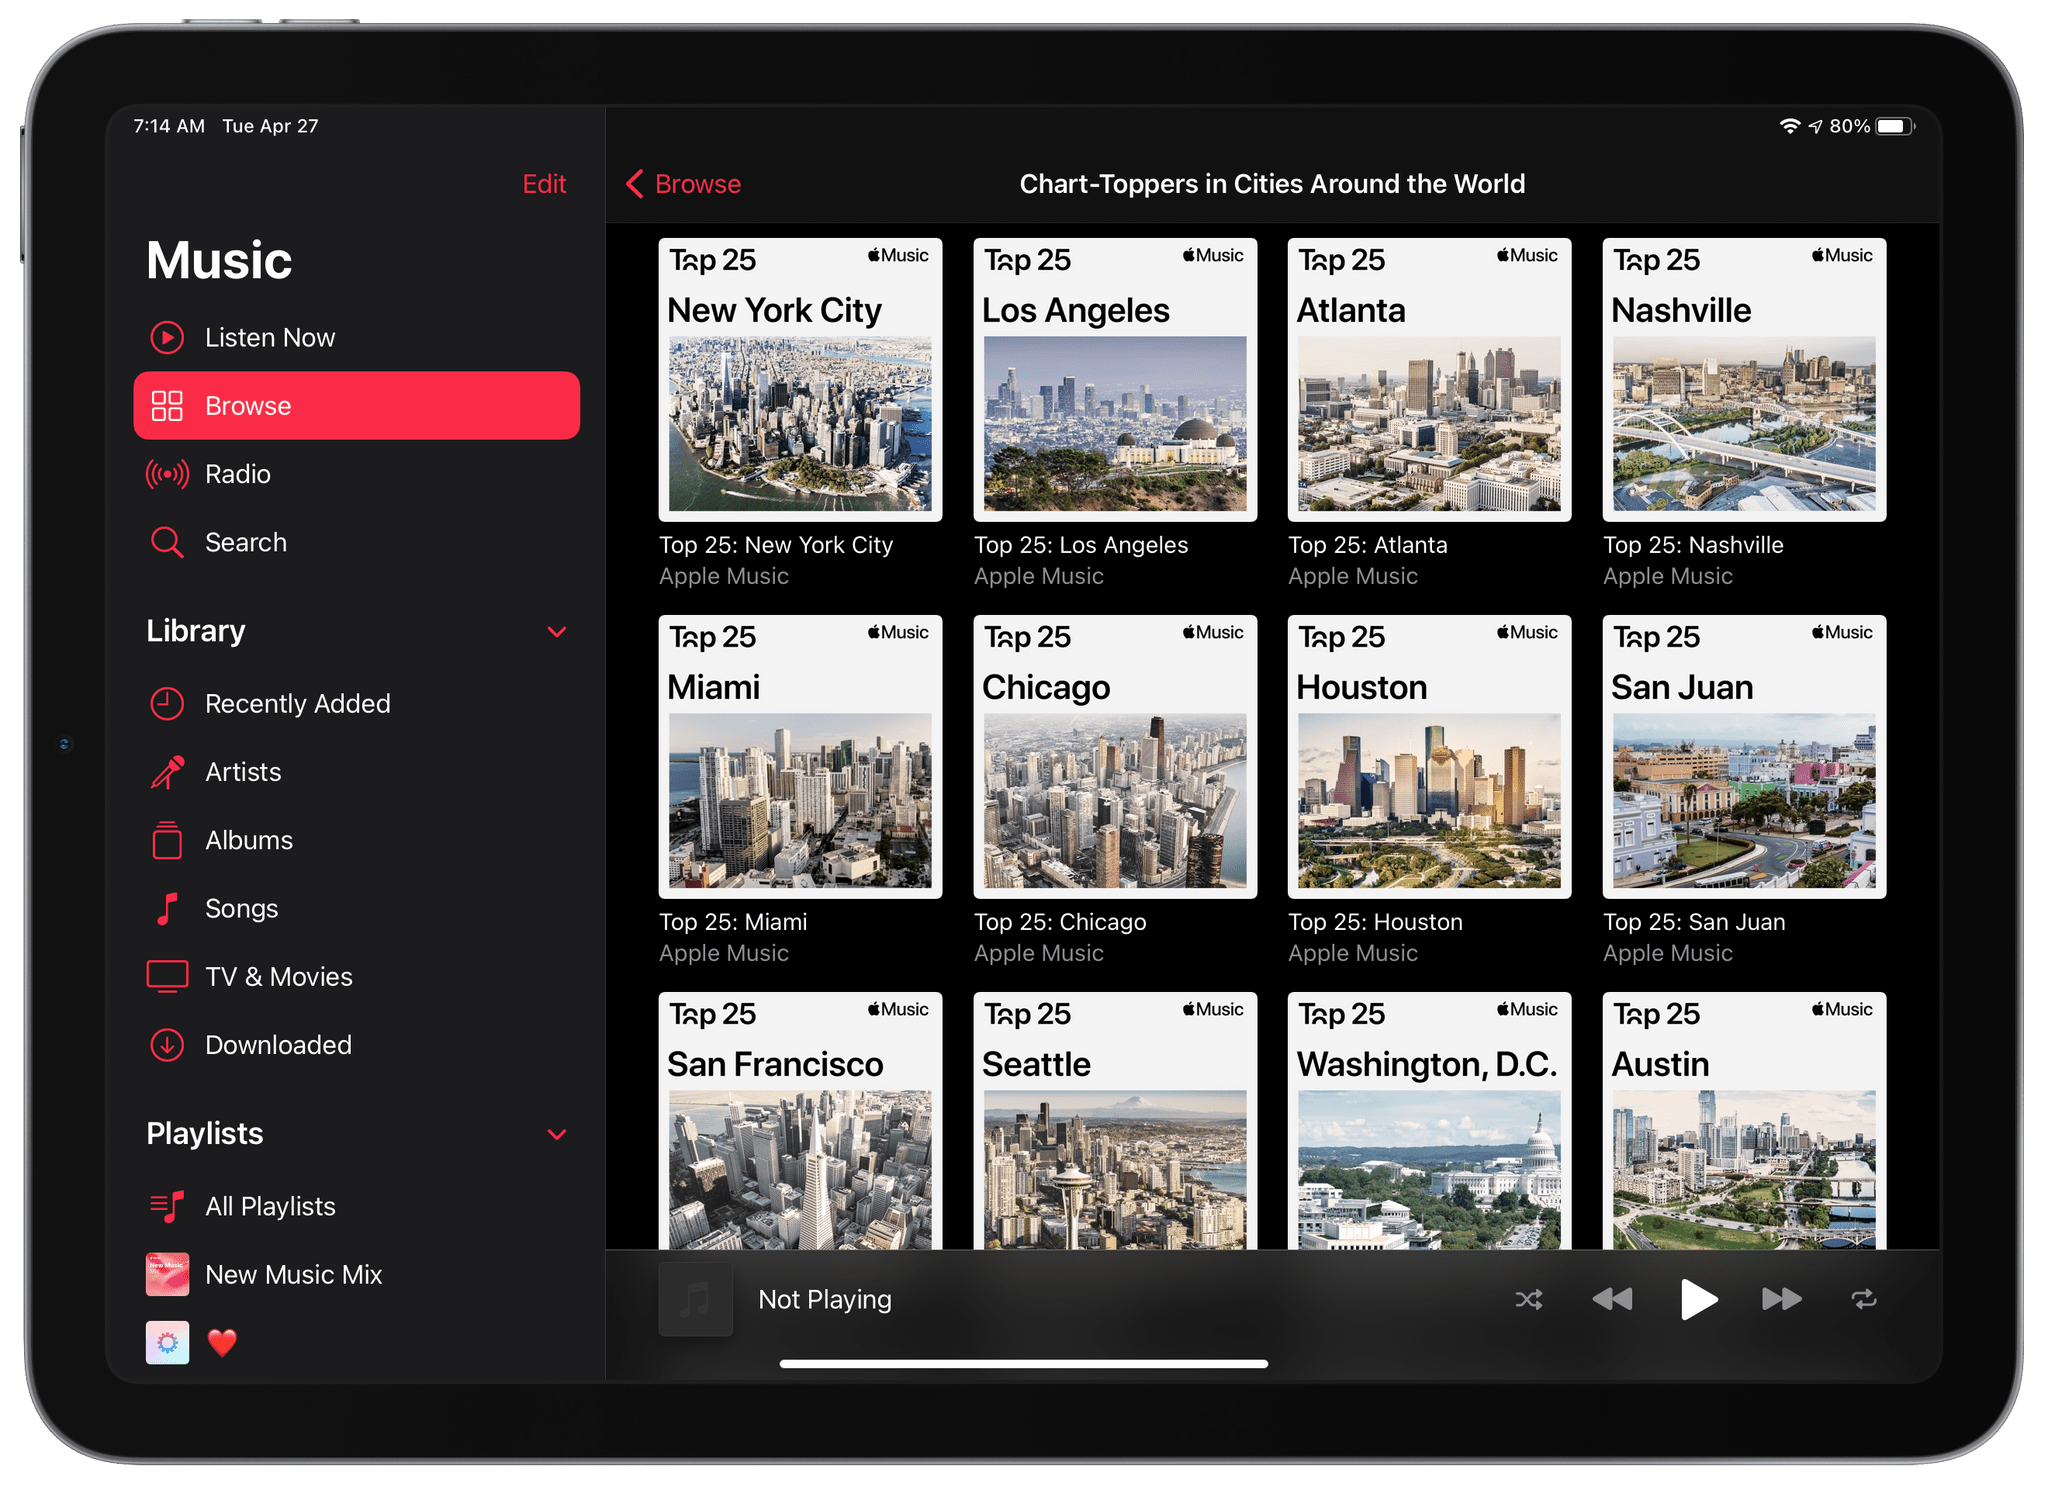2048x1489 pixels.
Task: Collapse the Playlists section chevron
Action: (x=557, y=1134)
